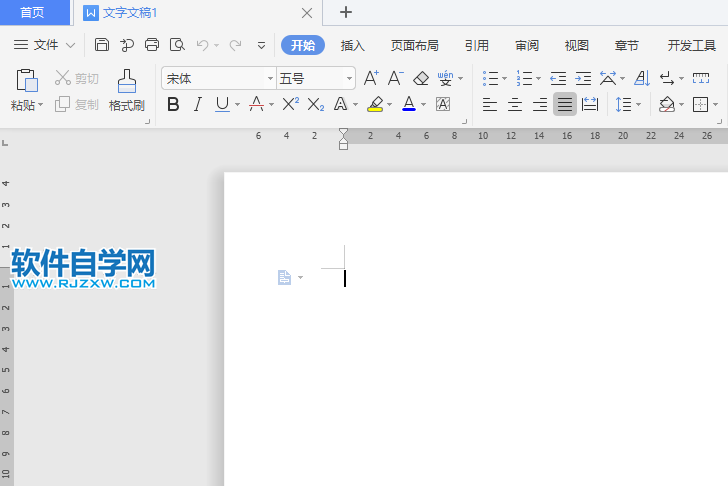Open highlight color dropdown arrow
The image size is (728, 486).
click(389, 104)
